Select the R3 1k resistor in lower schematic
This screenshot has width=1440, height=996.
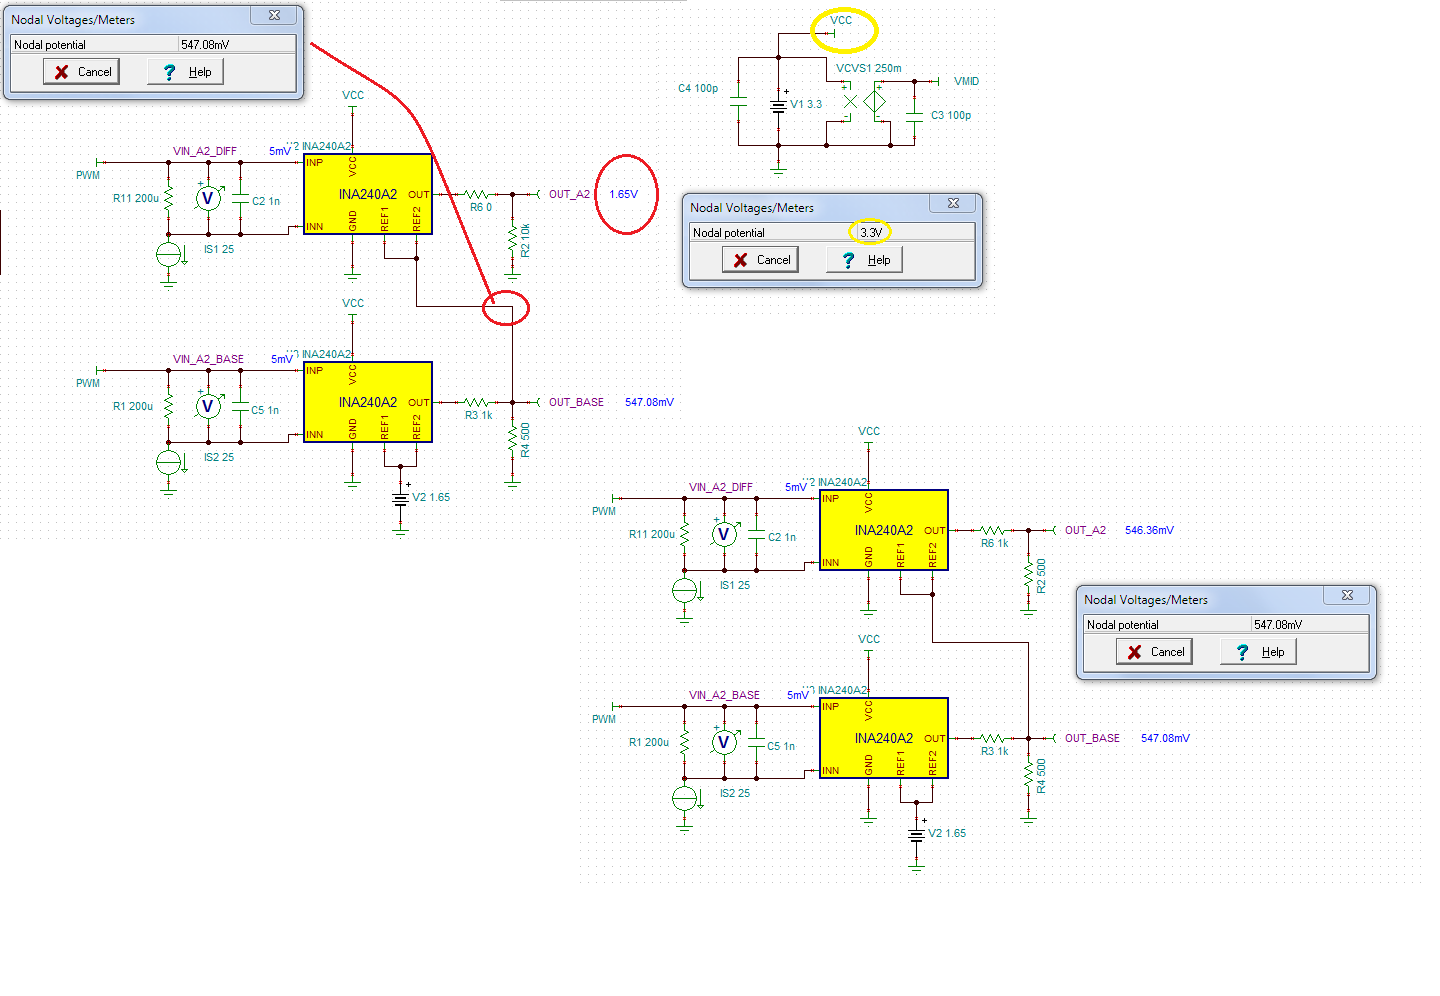[993, 738]
